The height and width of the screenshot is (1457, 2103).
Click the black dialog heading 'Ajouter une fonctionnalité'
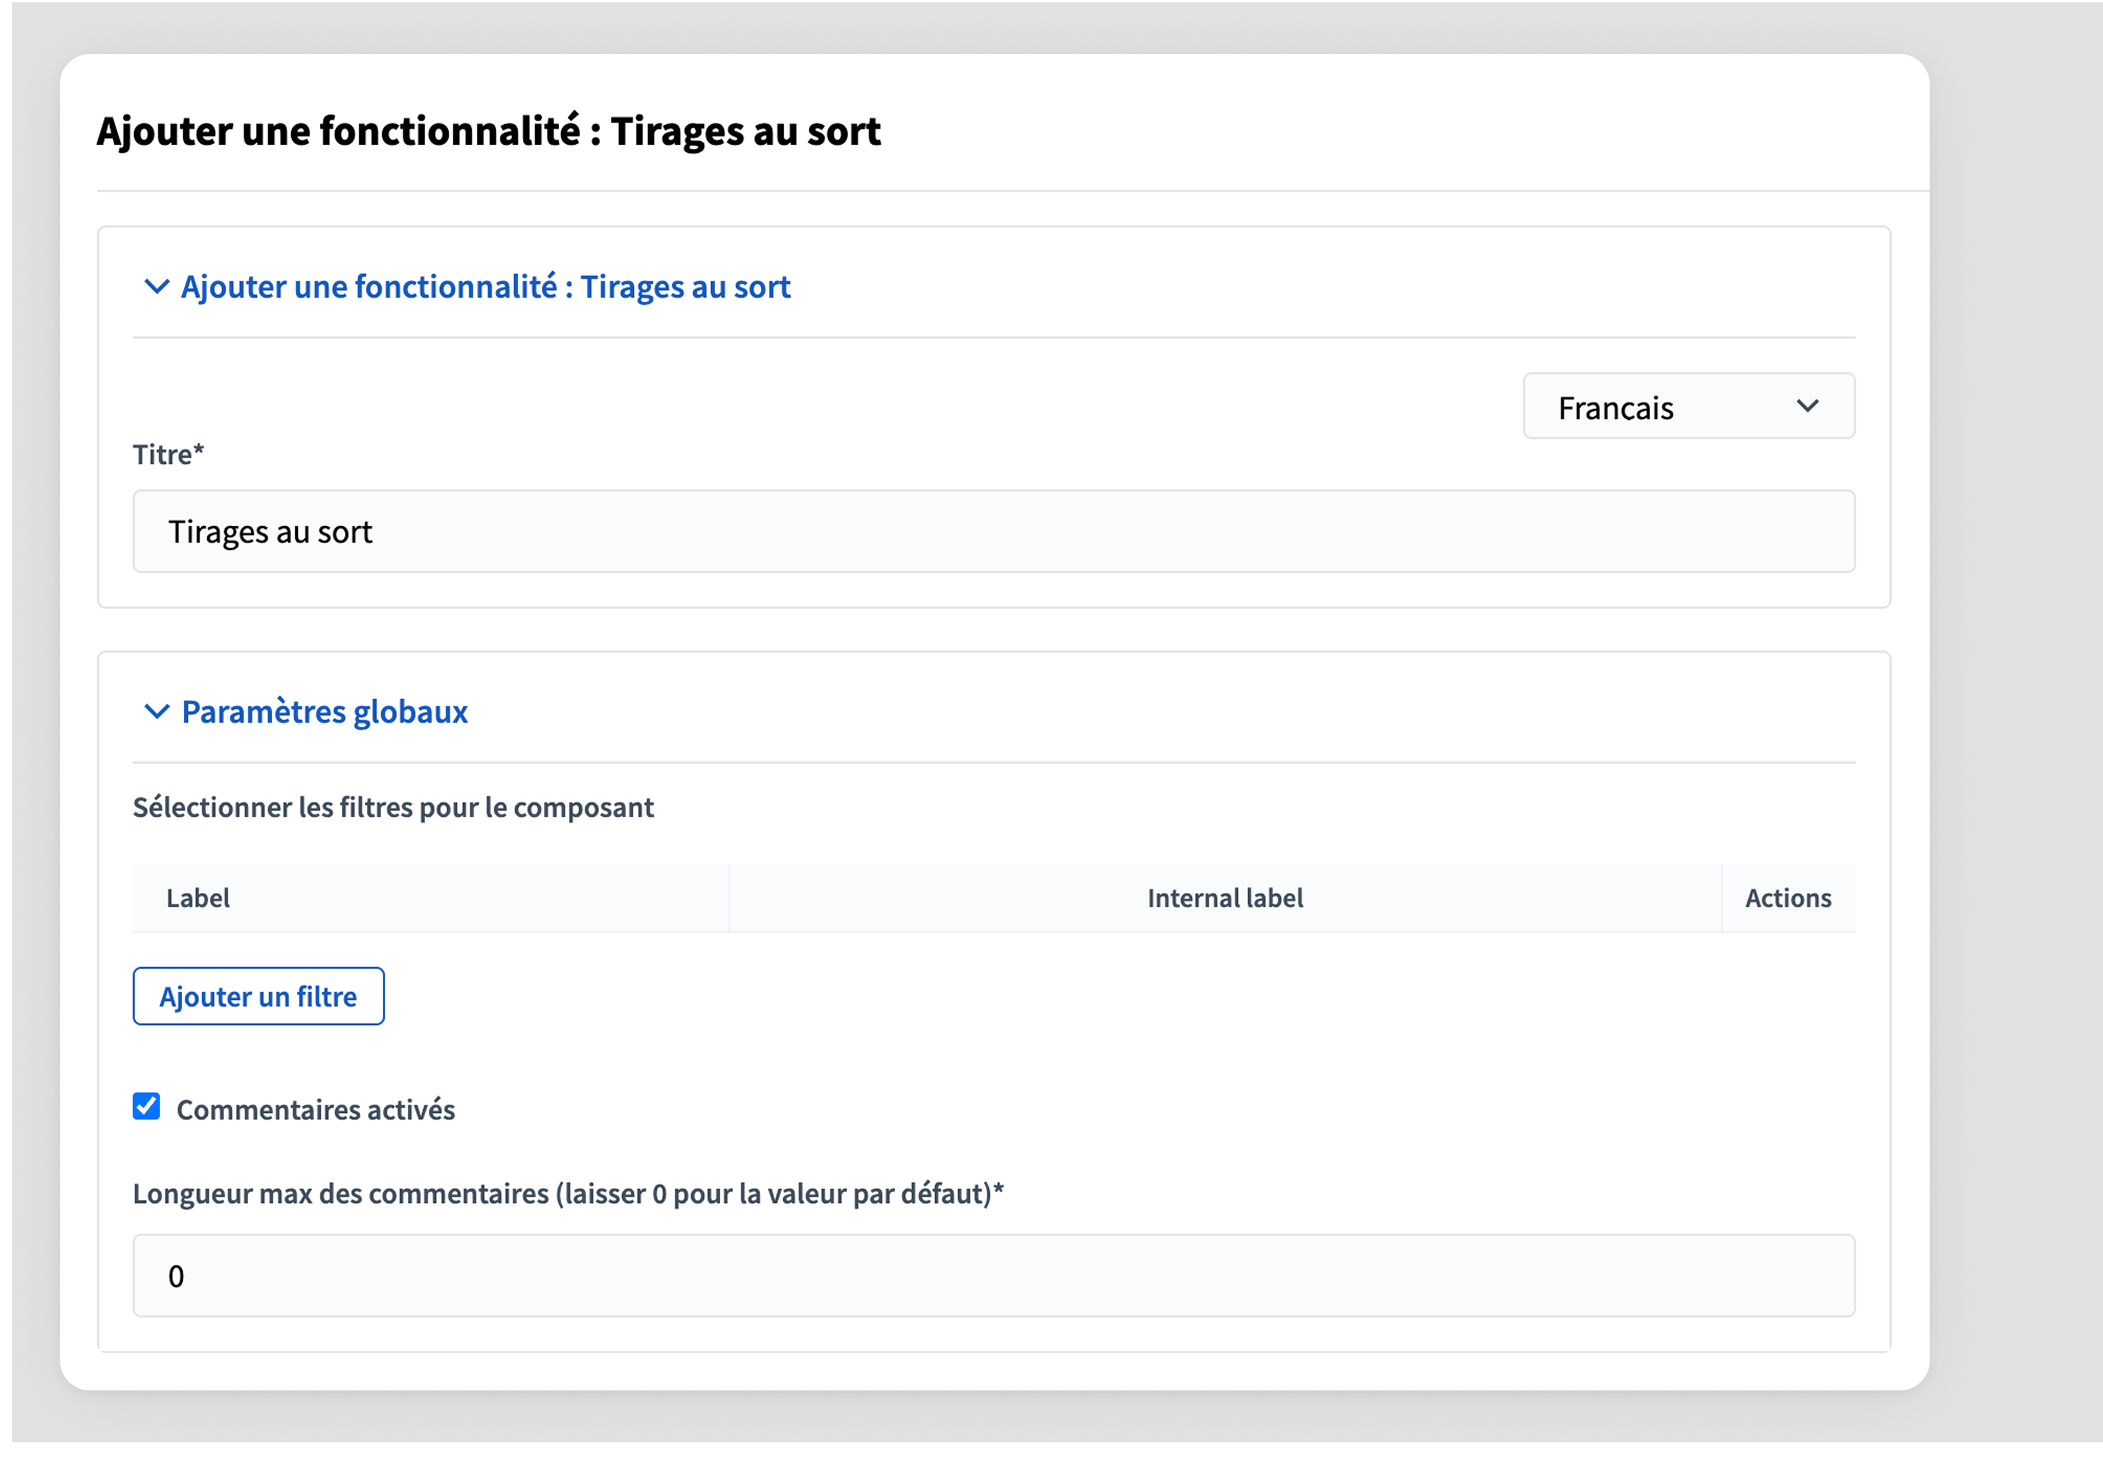coord(488,131)
